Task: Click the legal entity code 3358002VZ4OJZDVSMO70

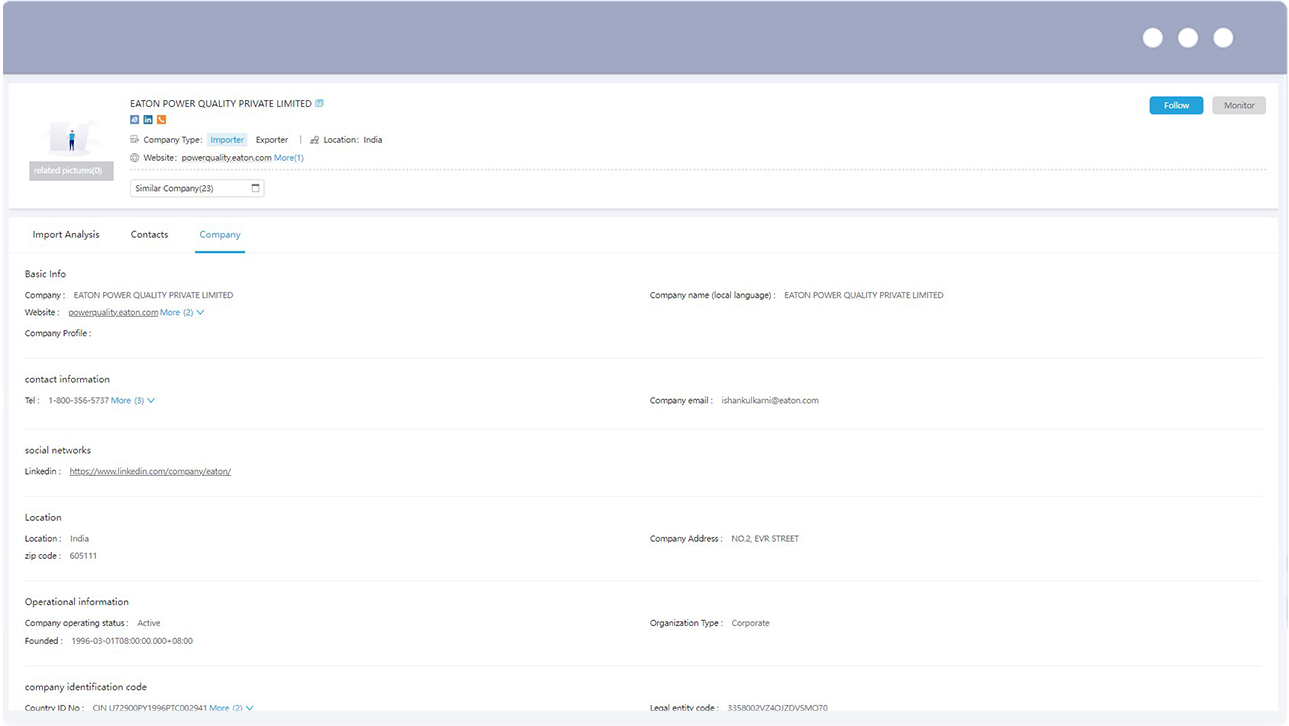Action: coord(777,708)
